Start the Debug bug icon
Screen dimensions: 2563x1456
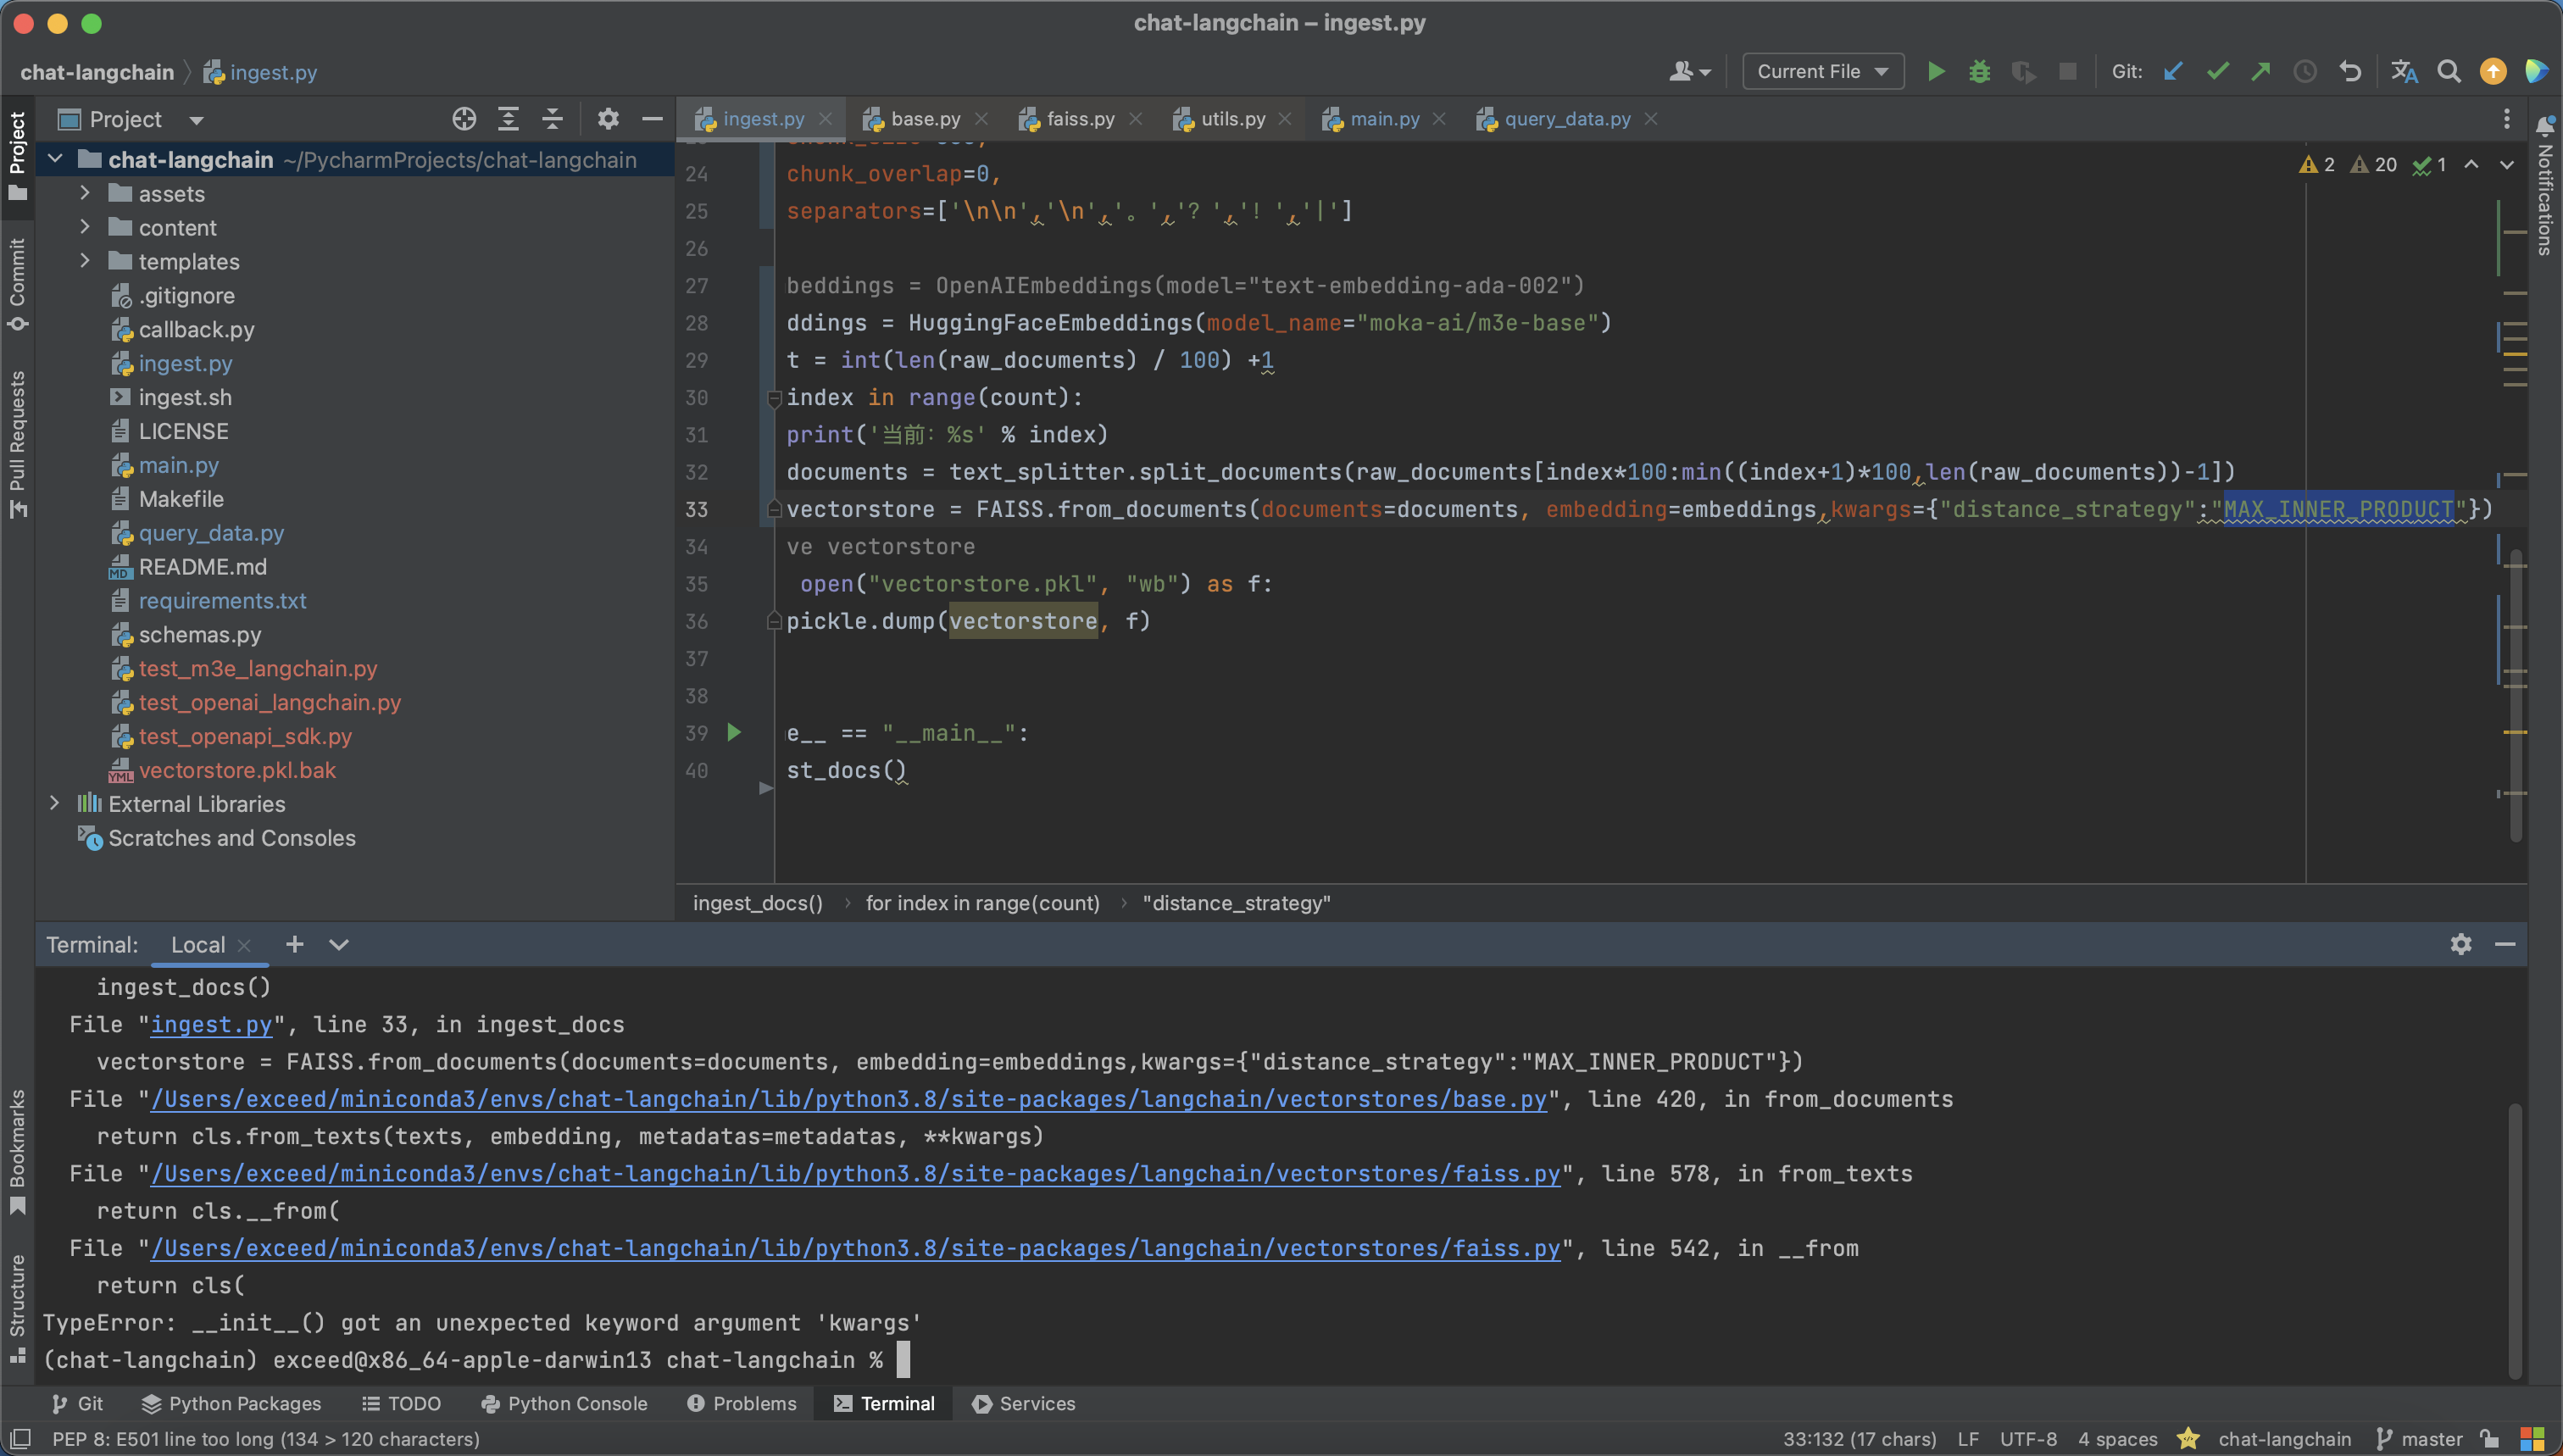pos(1979,71)
